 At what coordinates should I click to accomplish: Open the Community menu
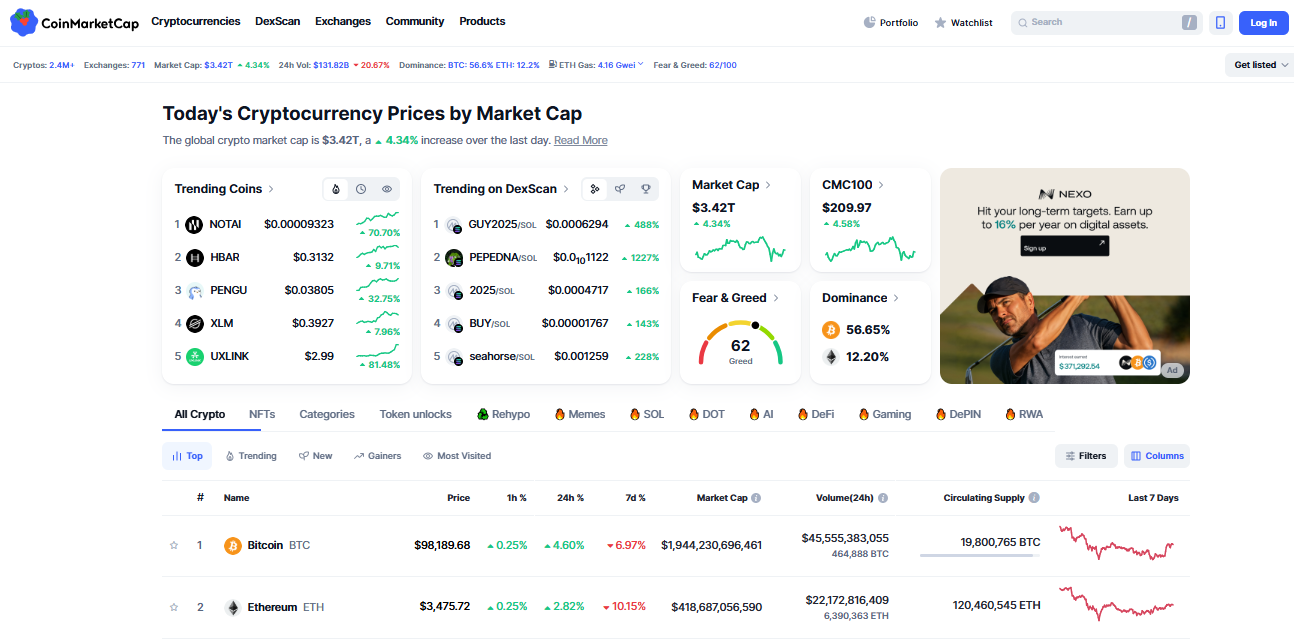(415, 21)
